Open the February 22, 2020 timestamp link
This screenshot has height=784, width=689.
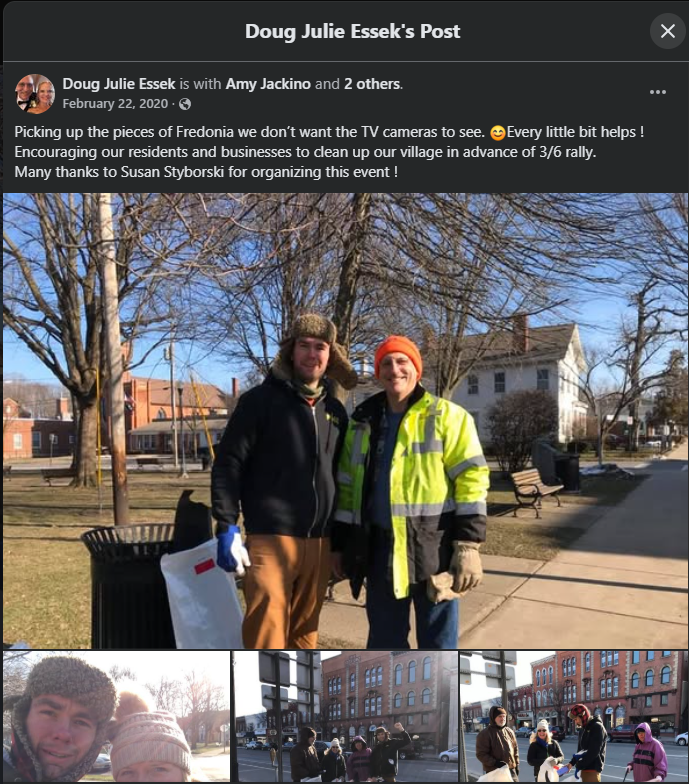coord(115,104)
